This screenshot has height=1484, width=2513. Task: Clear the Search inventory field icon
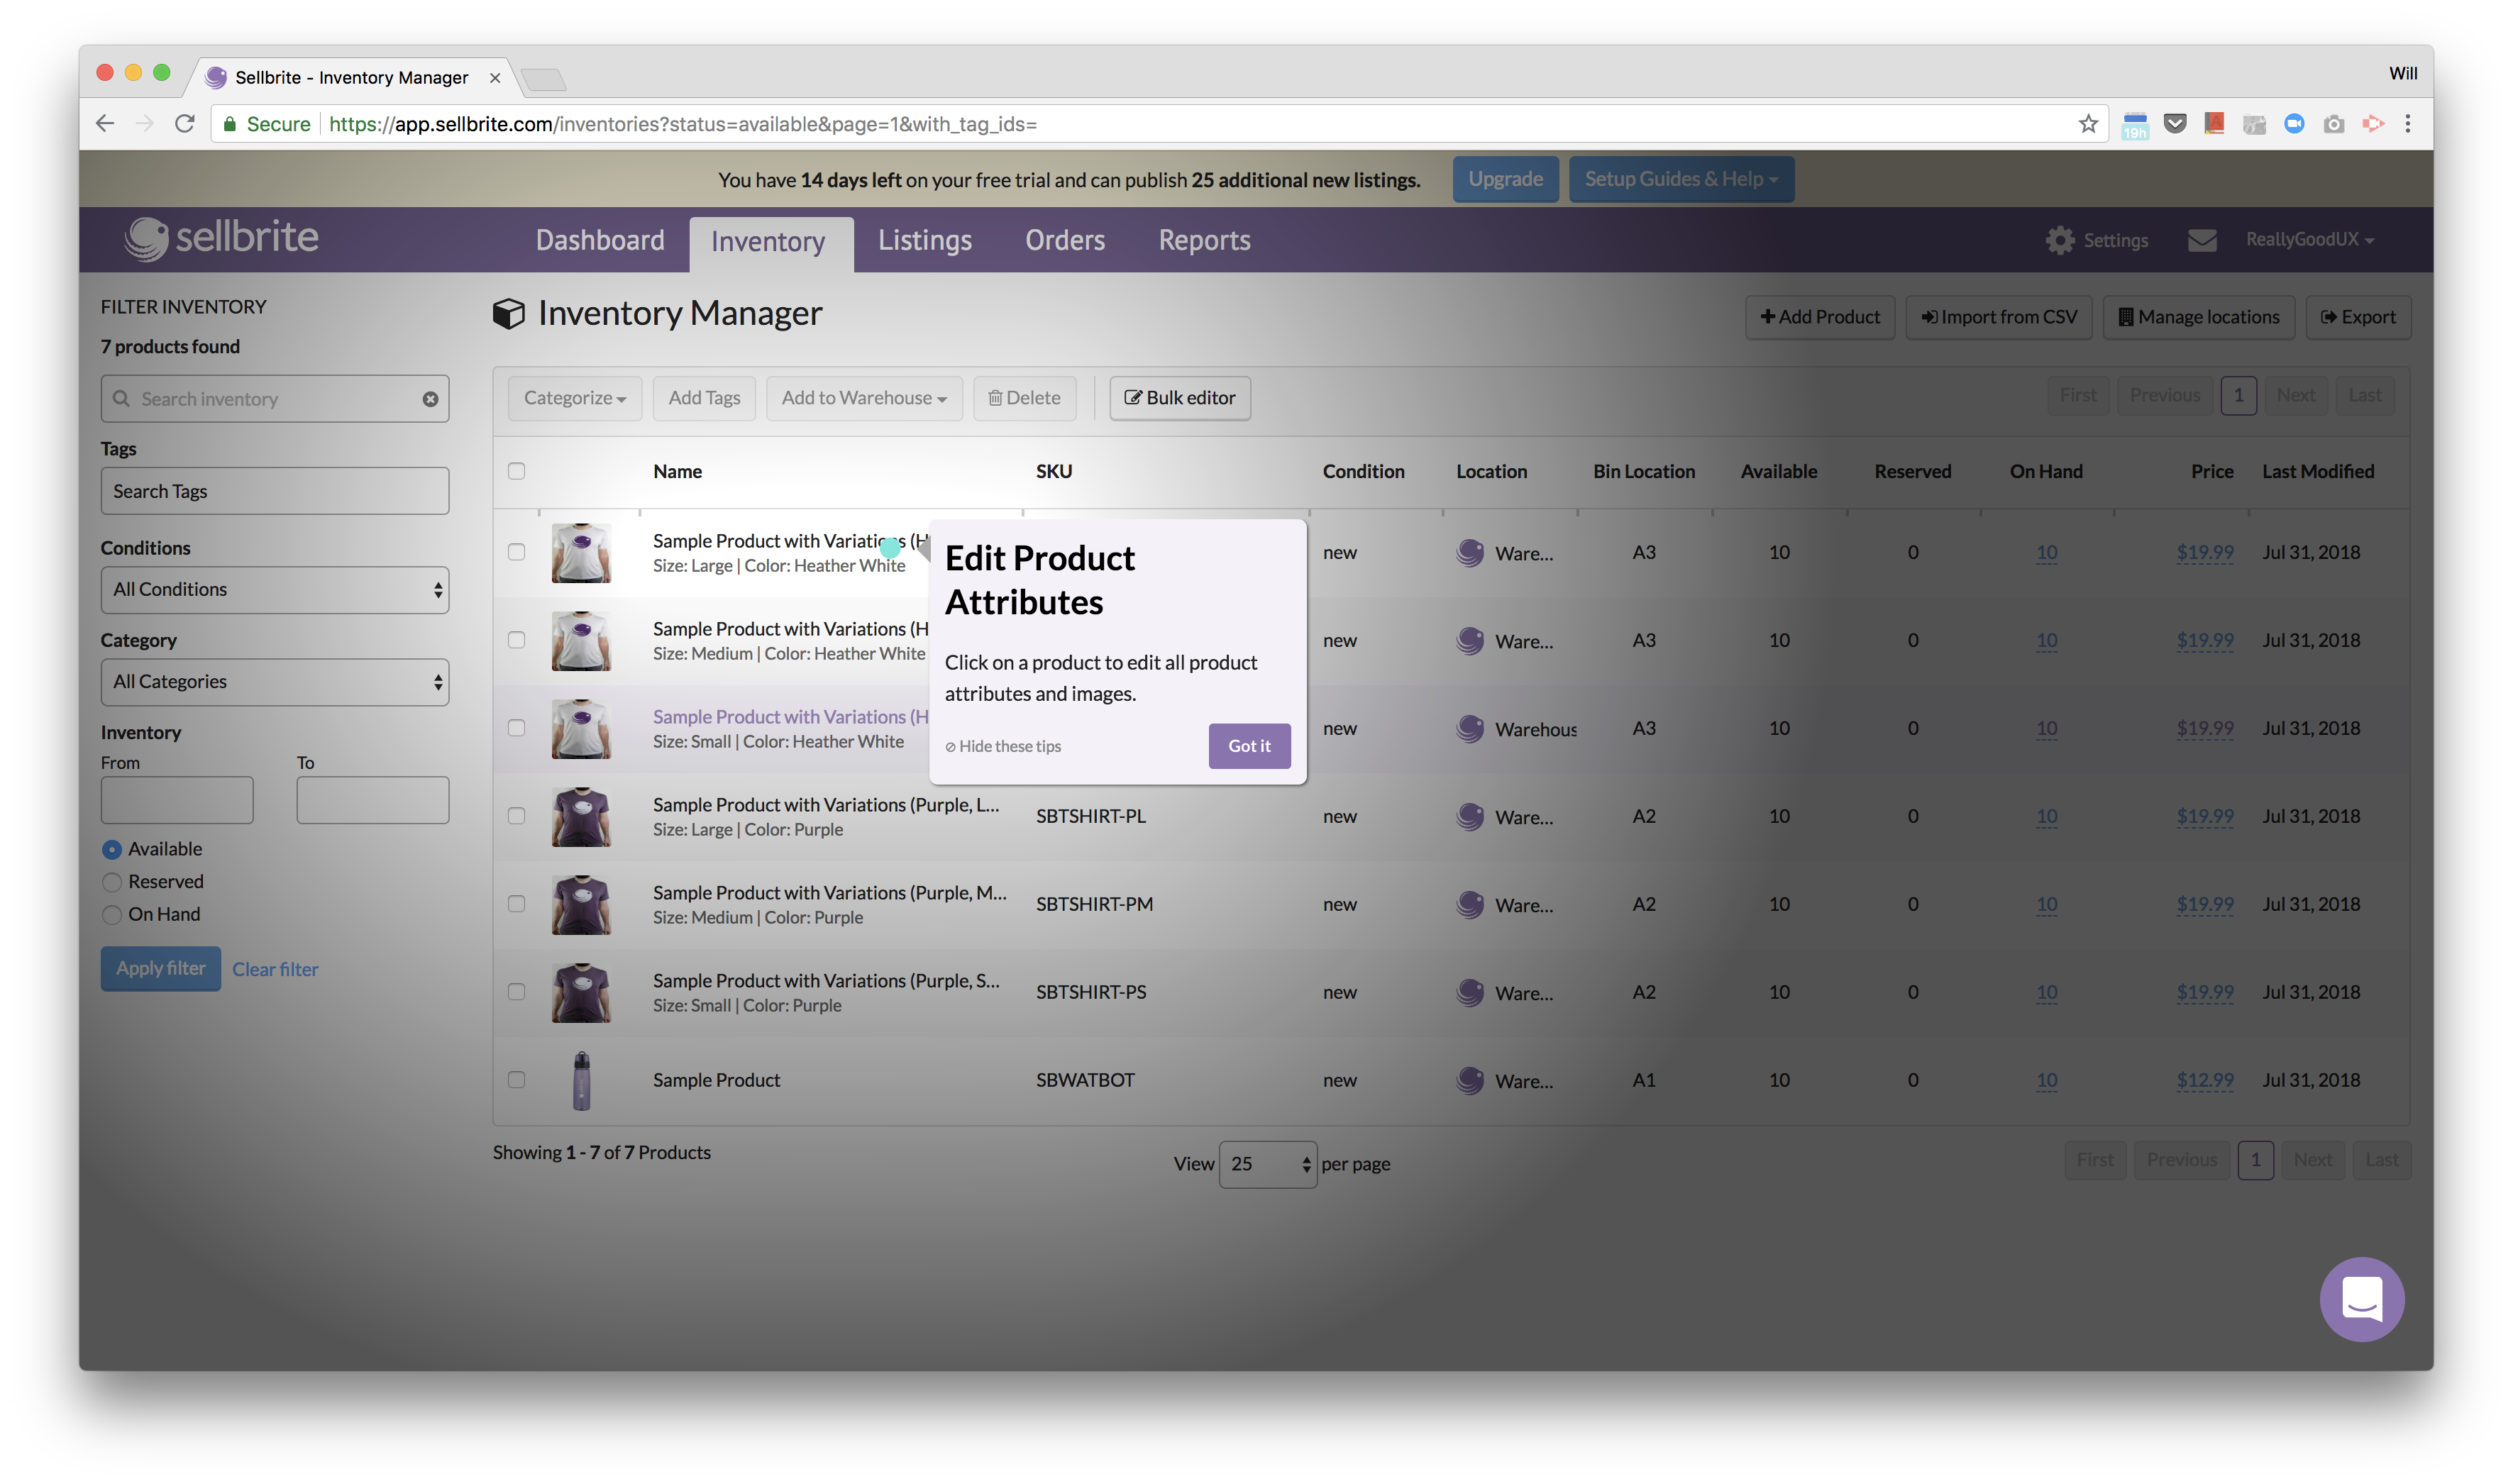pos(430,399)
